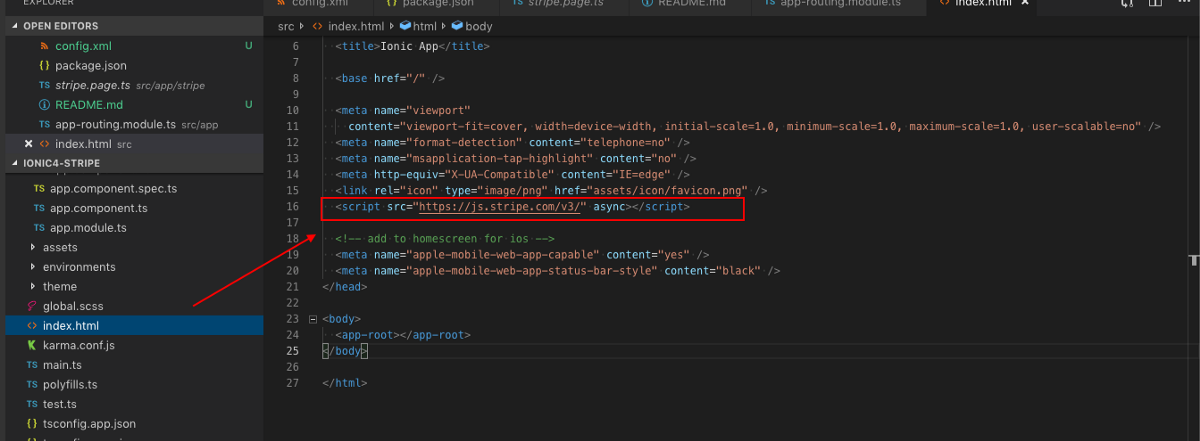This screenshot has height=441, width=1200.
Task: Follow the https://js.stripe.com/v3/ link in code
Action: tap(502, 207)
